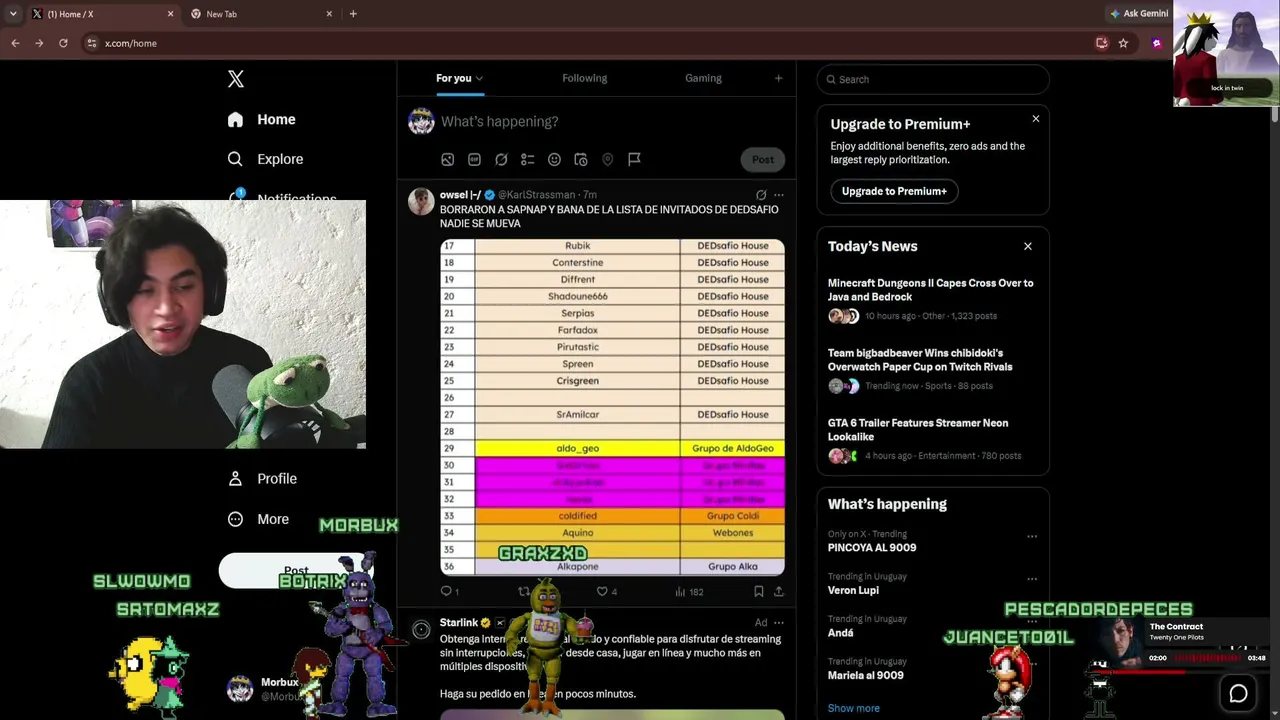Like owsel's post

606,591
